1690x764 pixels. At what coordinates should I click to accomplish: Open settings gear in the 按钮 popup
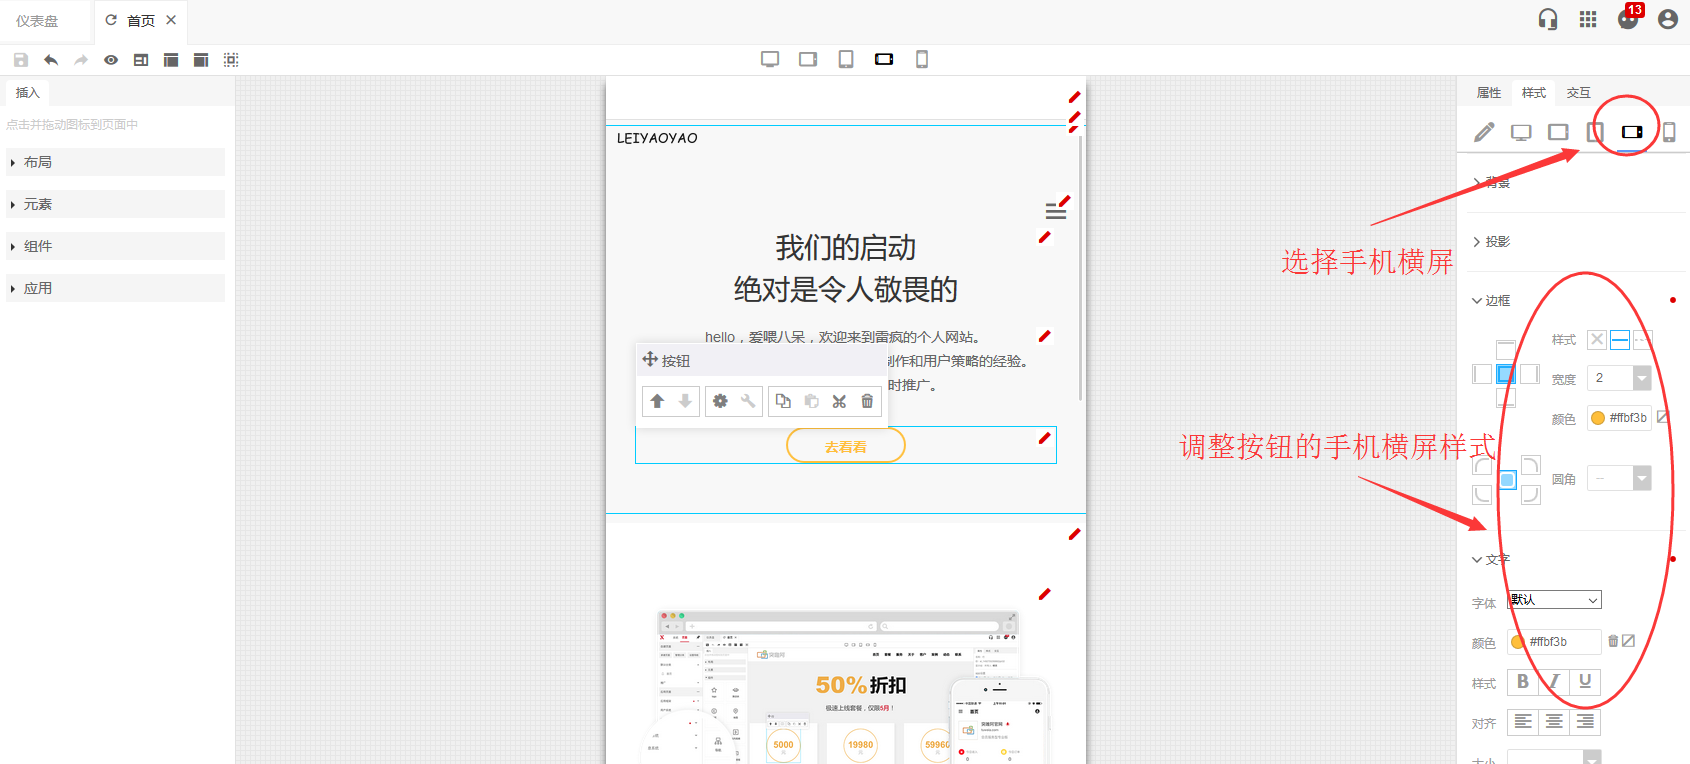click(x=720, y=401)
